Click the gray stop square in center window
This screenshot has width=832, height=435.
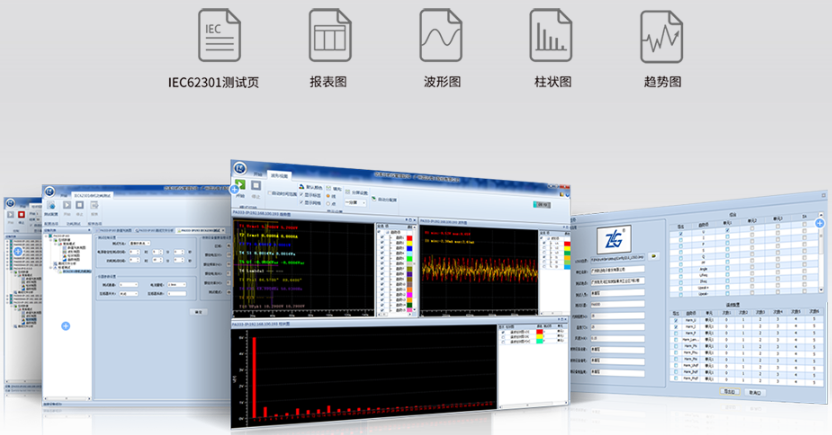click(x=256, y=186)
